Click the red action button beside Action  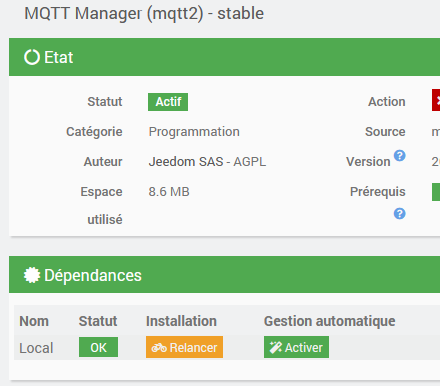(436, 100)
